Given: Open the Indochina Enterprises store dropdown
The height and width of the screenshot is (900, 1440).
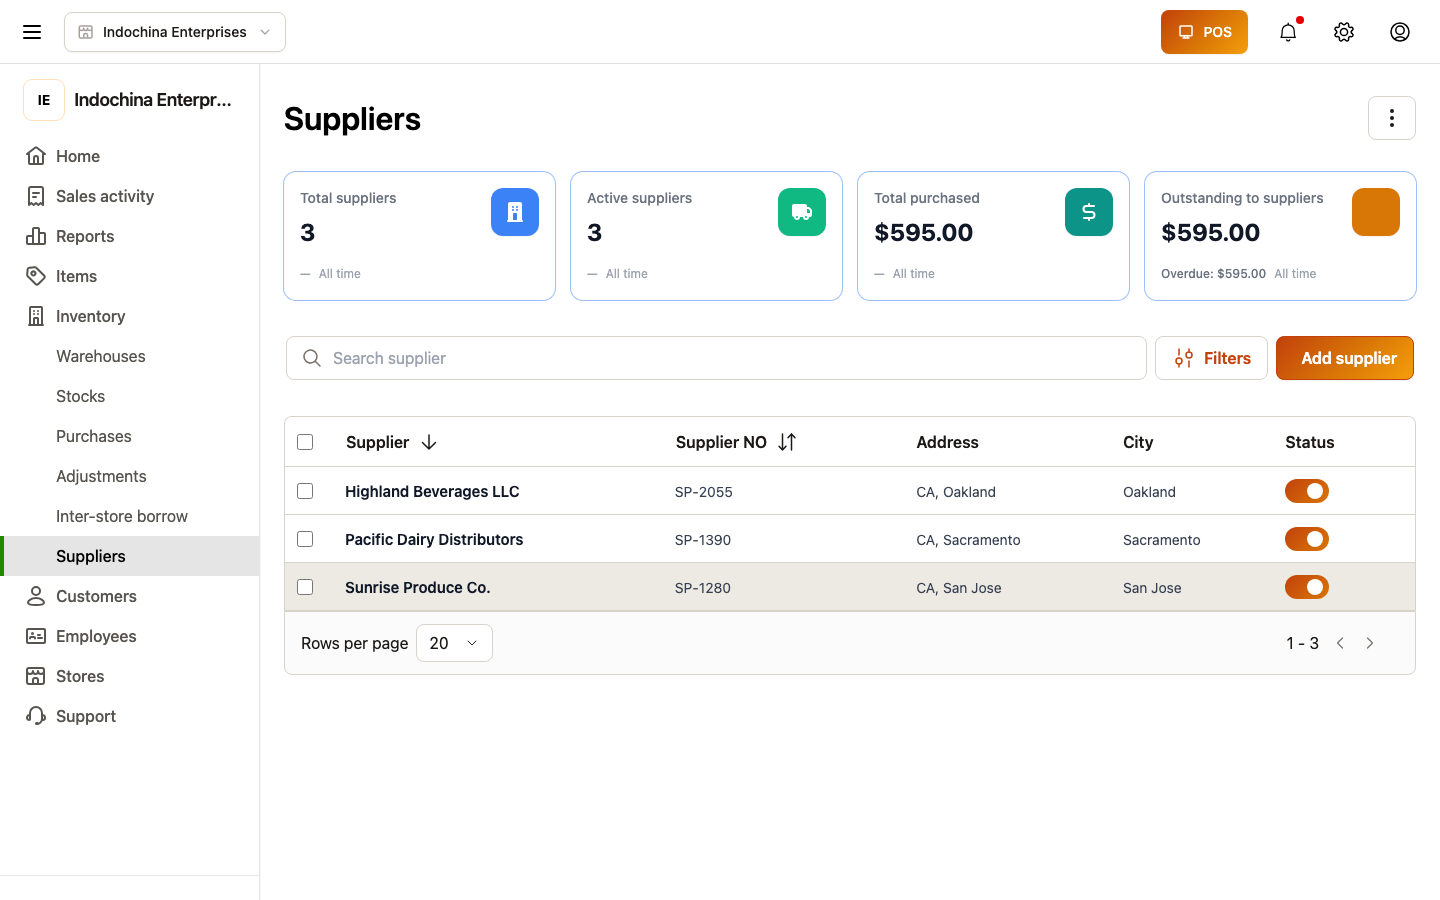Looking at the screenshot, I should [175, 32].
